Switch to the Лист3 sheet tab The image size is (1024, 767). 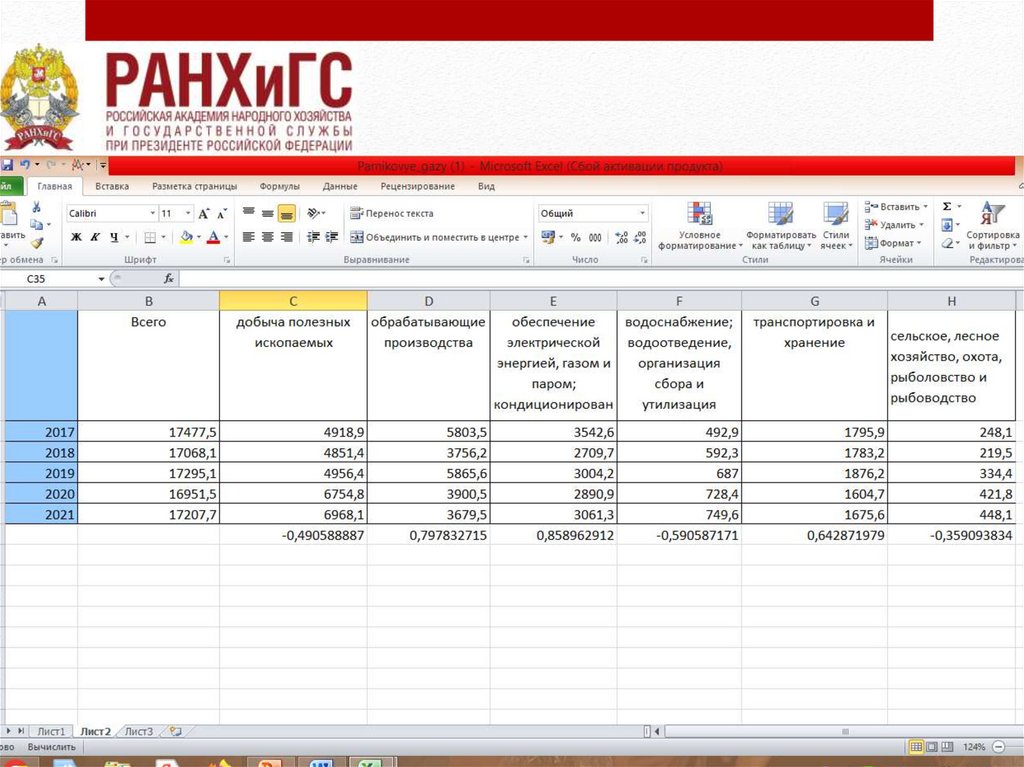[138, 731]
